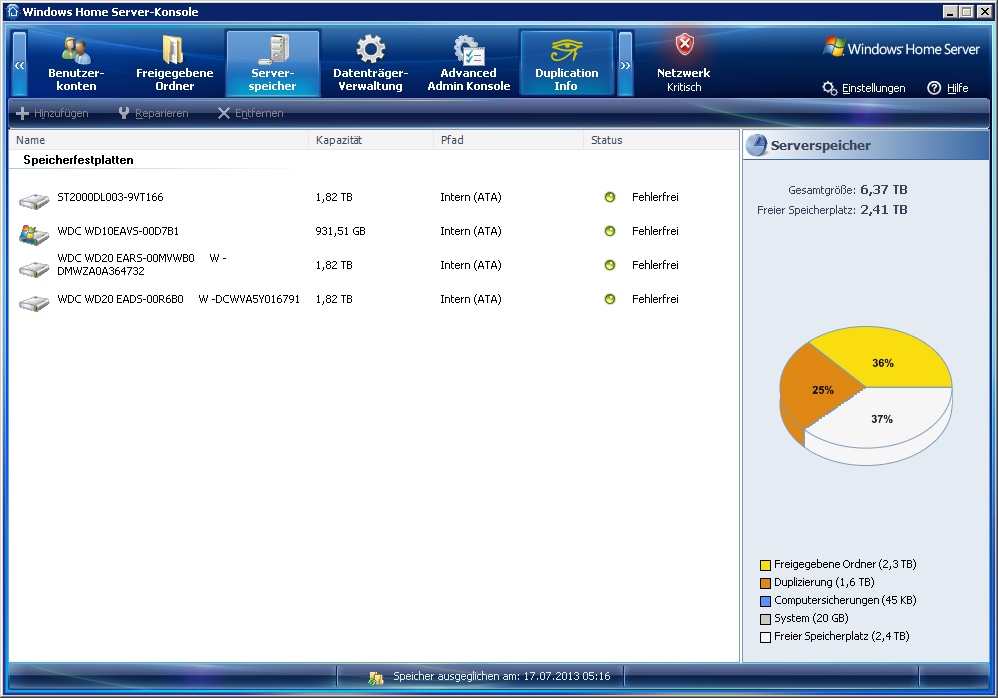Screen dimensions: 998x698
Task: Click the WD20 EADS green status indicator
Action: coord(610,299)
